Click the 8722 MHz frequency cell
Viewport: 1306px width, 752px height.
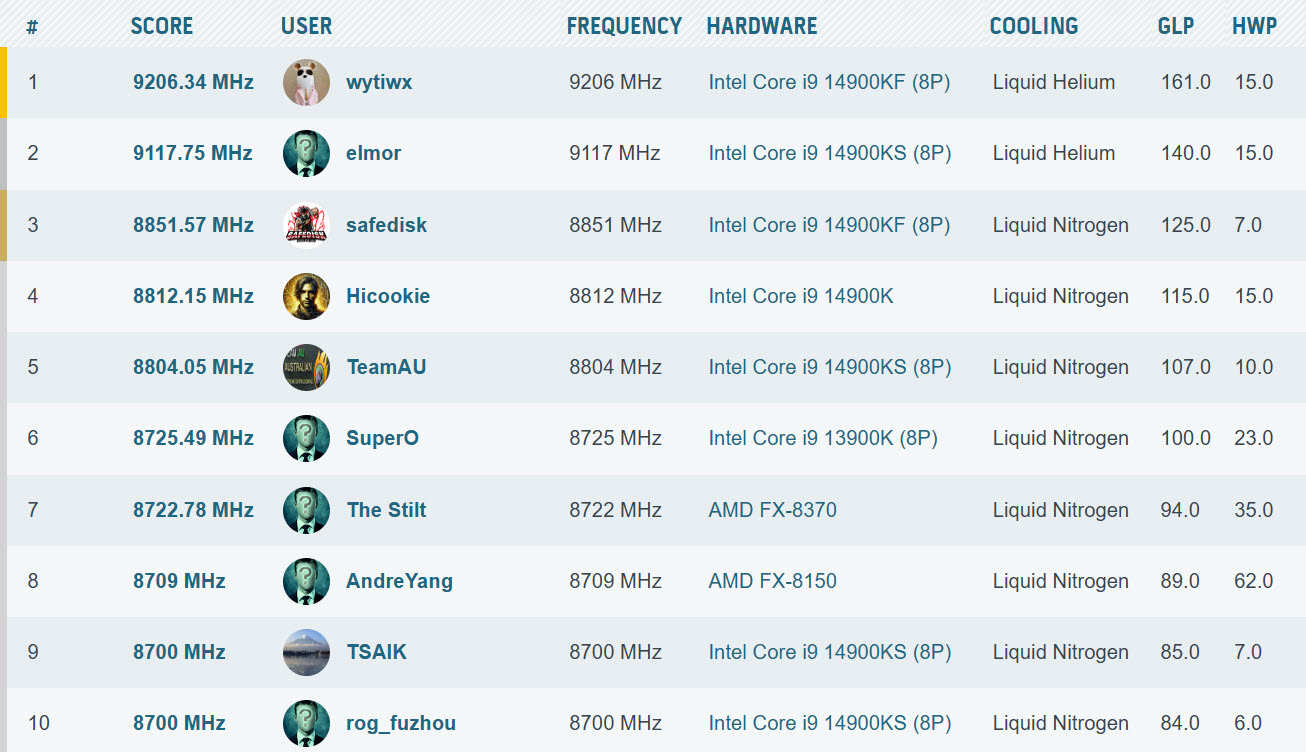[616, 510]
